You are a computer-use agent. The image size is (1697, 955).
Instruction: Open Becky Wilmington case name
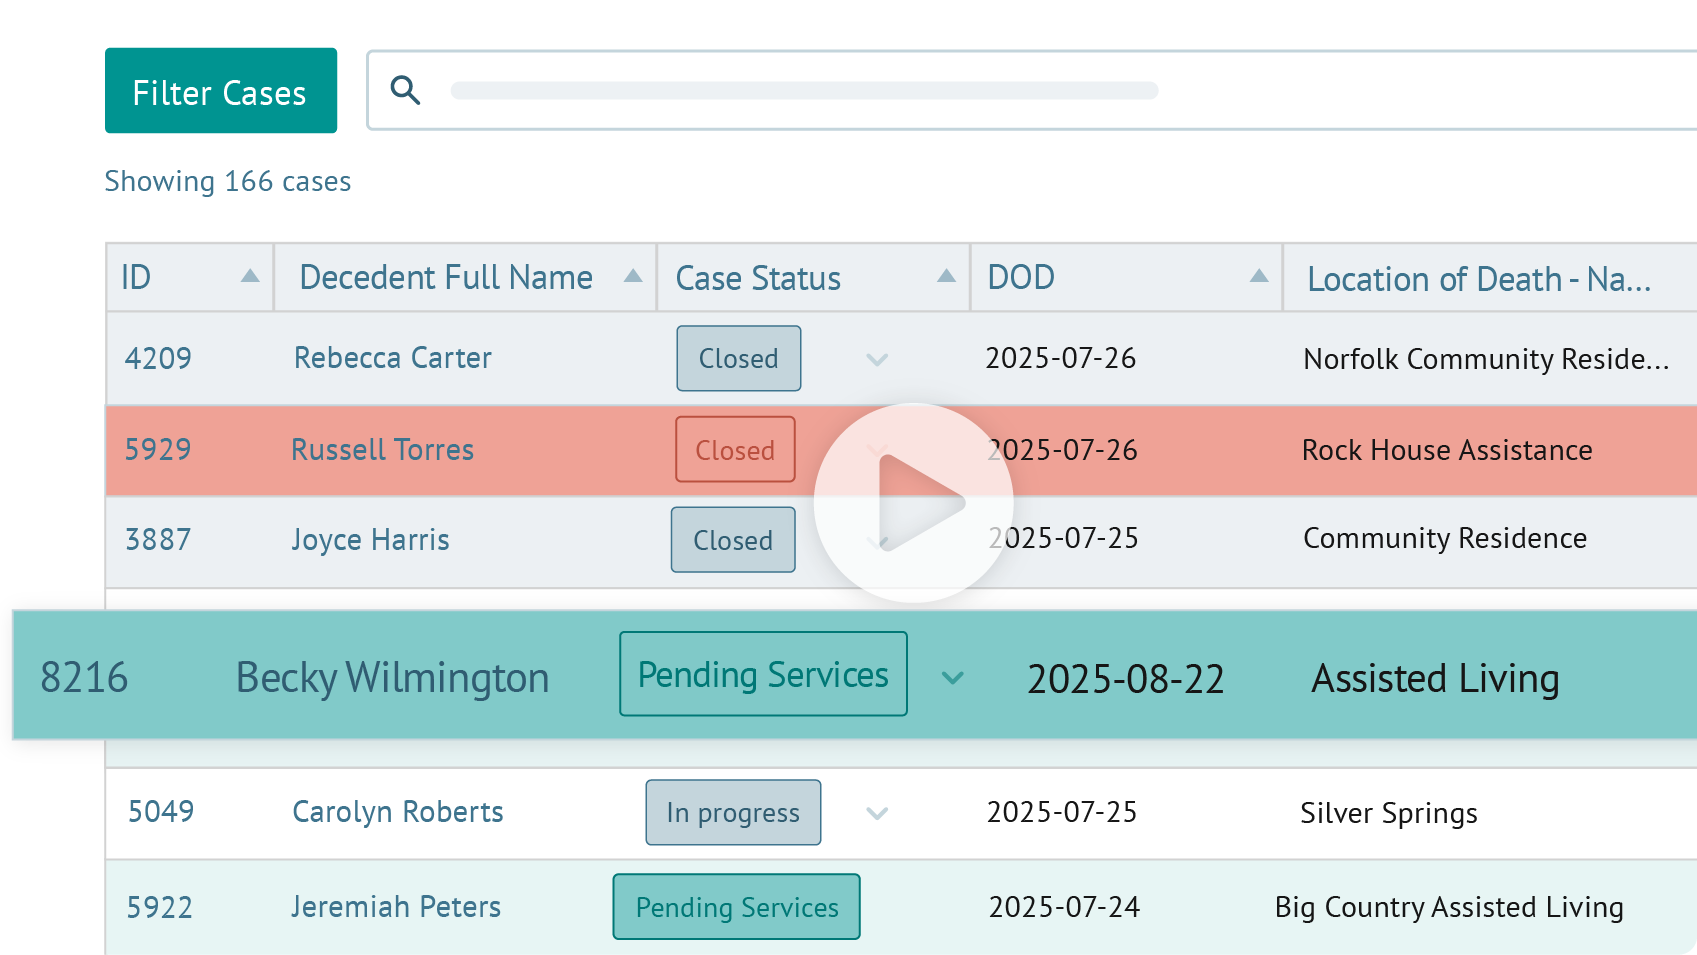(x=392, y=678)
